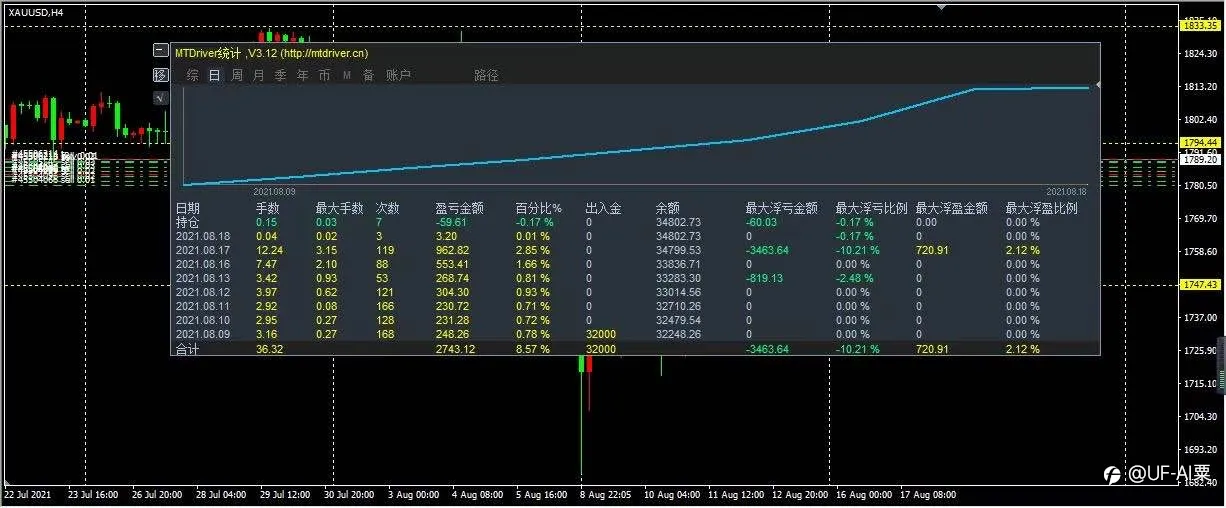The height and width of the screenshot is (508, 1226).
Task: Click the 268.74 profit value
Action: point(453,278)
